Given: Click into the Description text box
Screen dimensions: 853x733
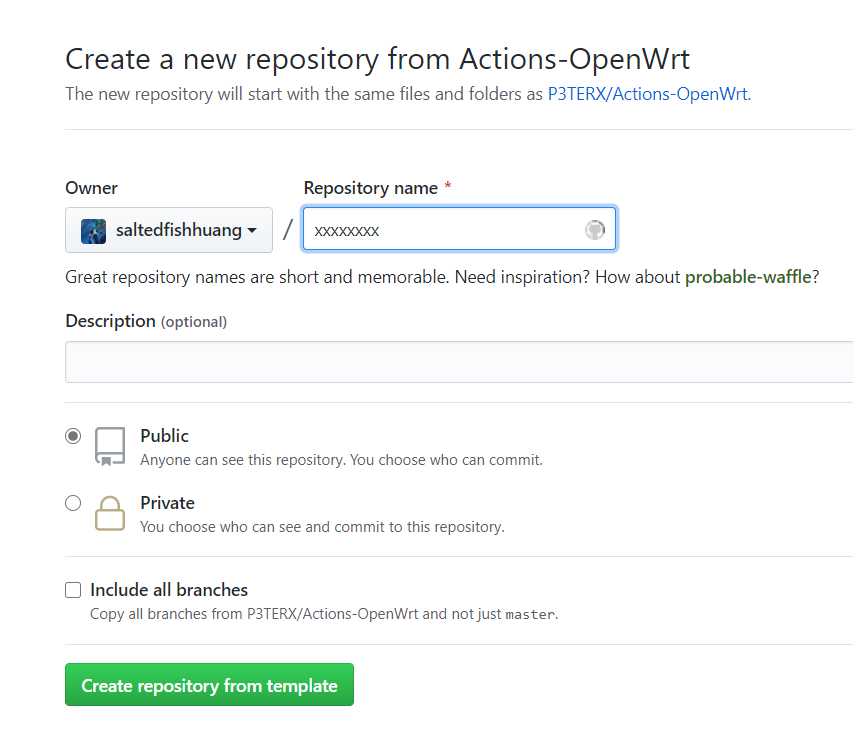Looking at the screenshot, I should (459, 362).
